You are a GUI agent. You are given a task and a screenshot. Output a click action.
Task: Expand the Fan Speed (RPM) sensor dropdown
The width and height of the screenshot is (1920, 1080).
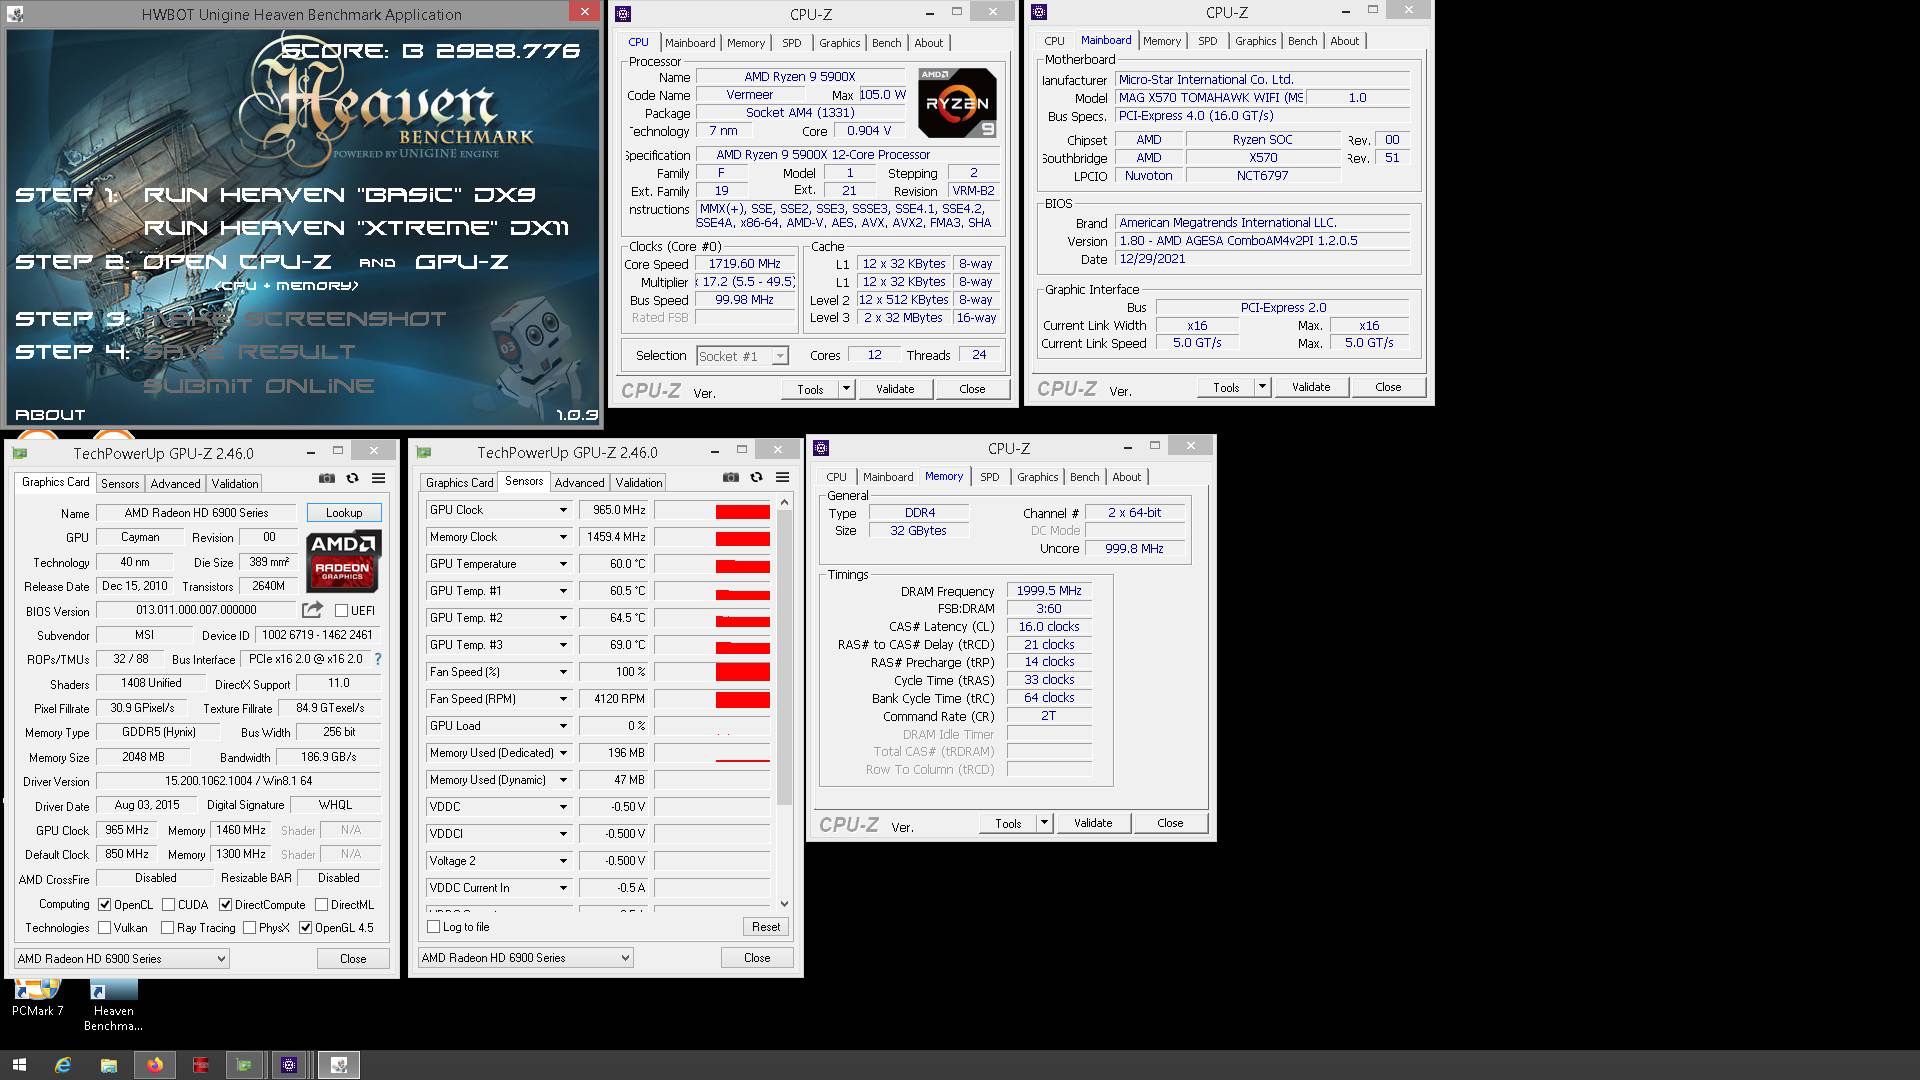tap(563, 699)
